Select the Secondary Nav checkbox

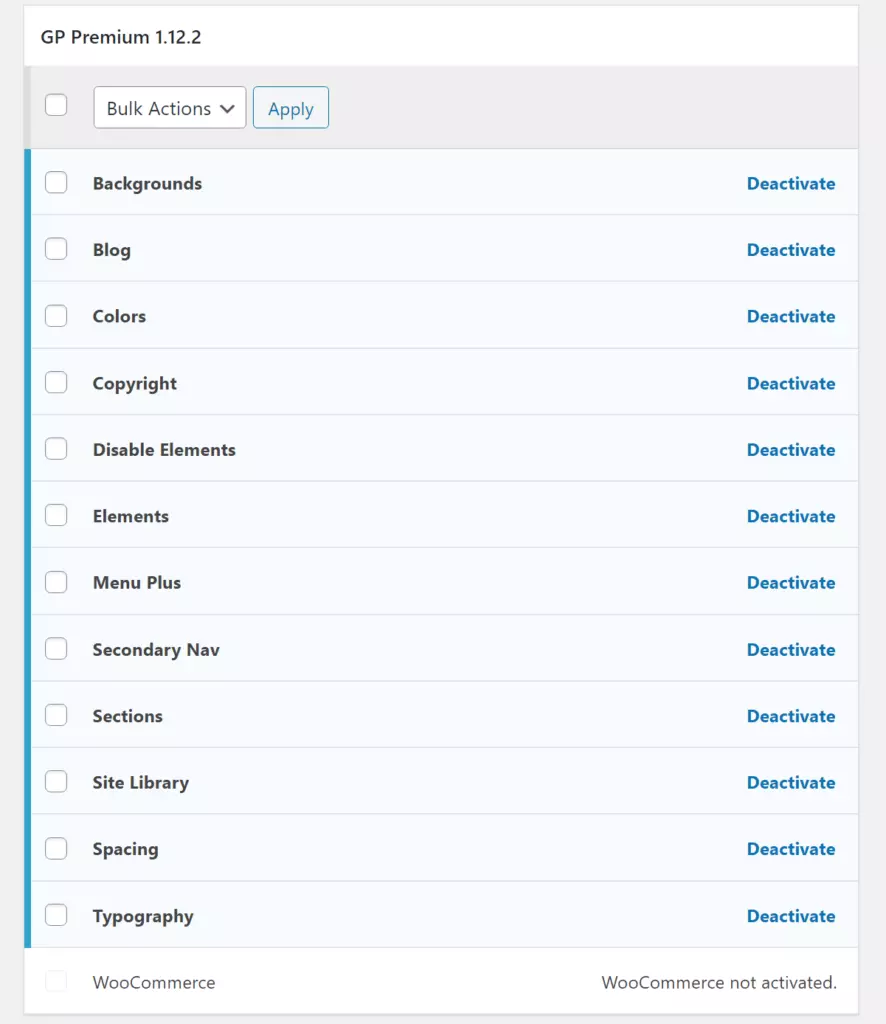[x=56, y=648]
